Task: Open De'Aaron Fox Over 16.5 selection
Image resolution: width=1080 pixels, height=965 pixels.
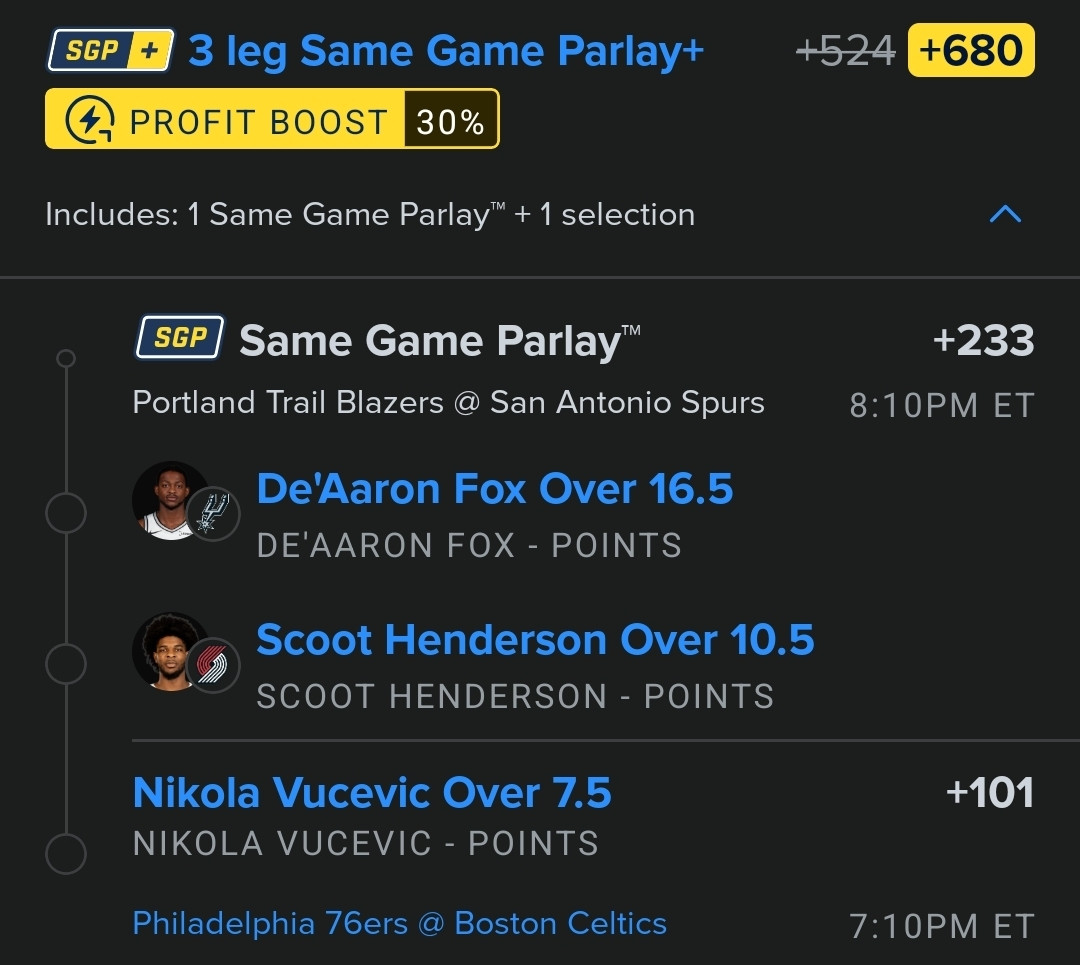Action: (x=495, y=489)
